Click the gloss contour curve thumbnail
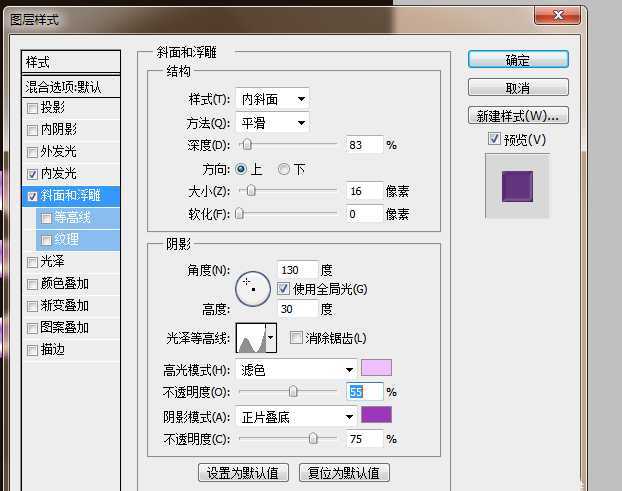Image resolution: width=622 pixels, height=491 pixels. pos(251,338)
